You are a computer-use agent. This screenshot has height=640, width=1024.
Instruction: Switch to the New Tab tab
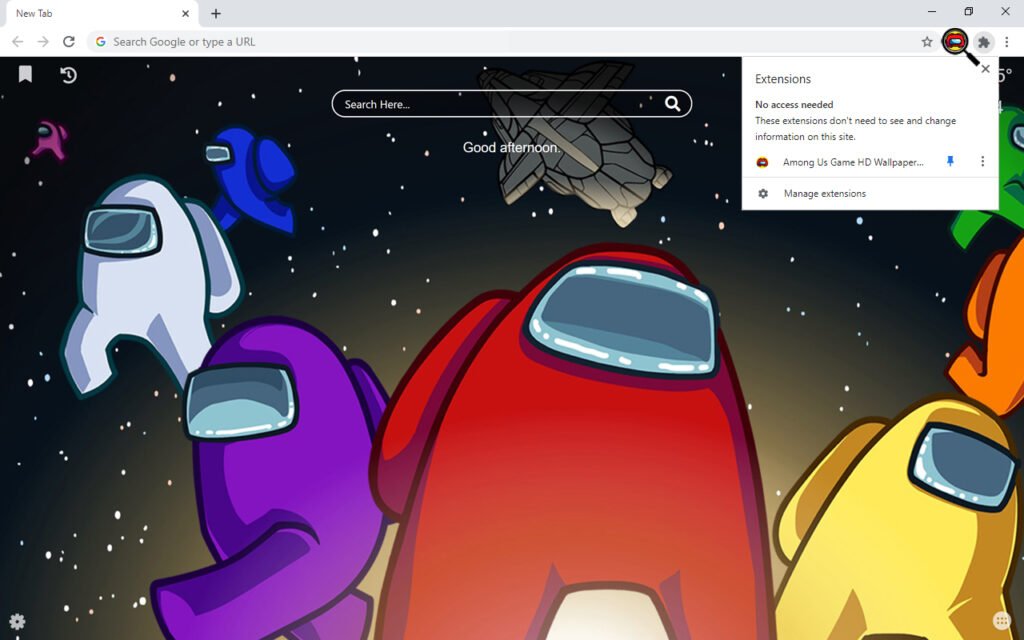pyautogui.click(x=90, y=13)
